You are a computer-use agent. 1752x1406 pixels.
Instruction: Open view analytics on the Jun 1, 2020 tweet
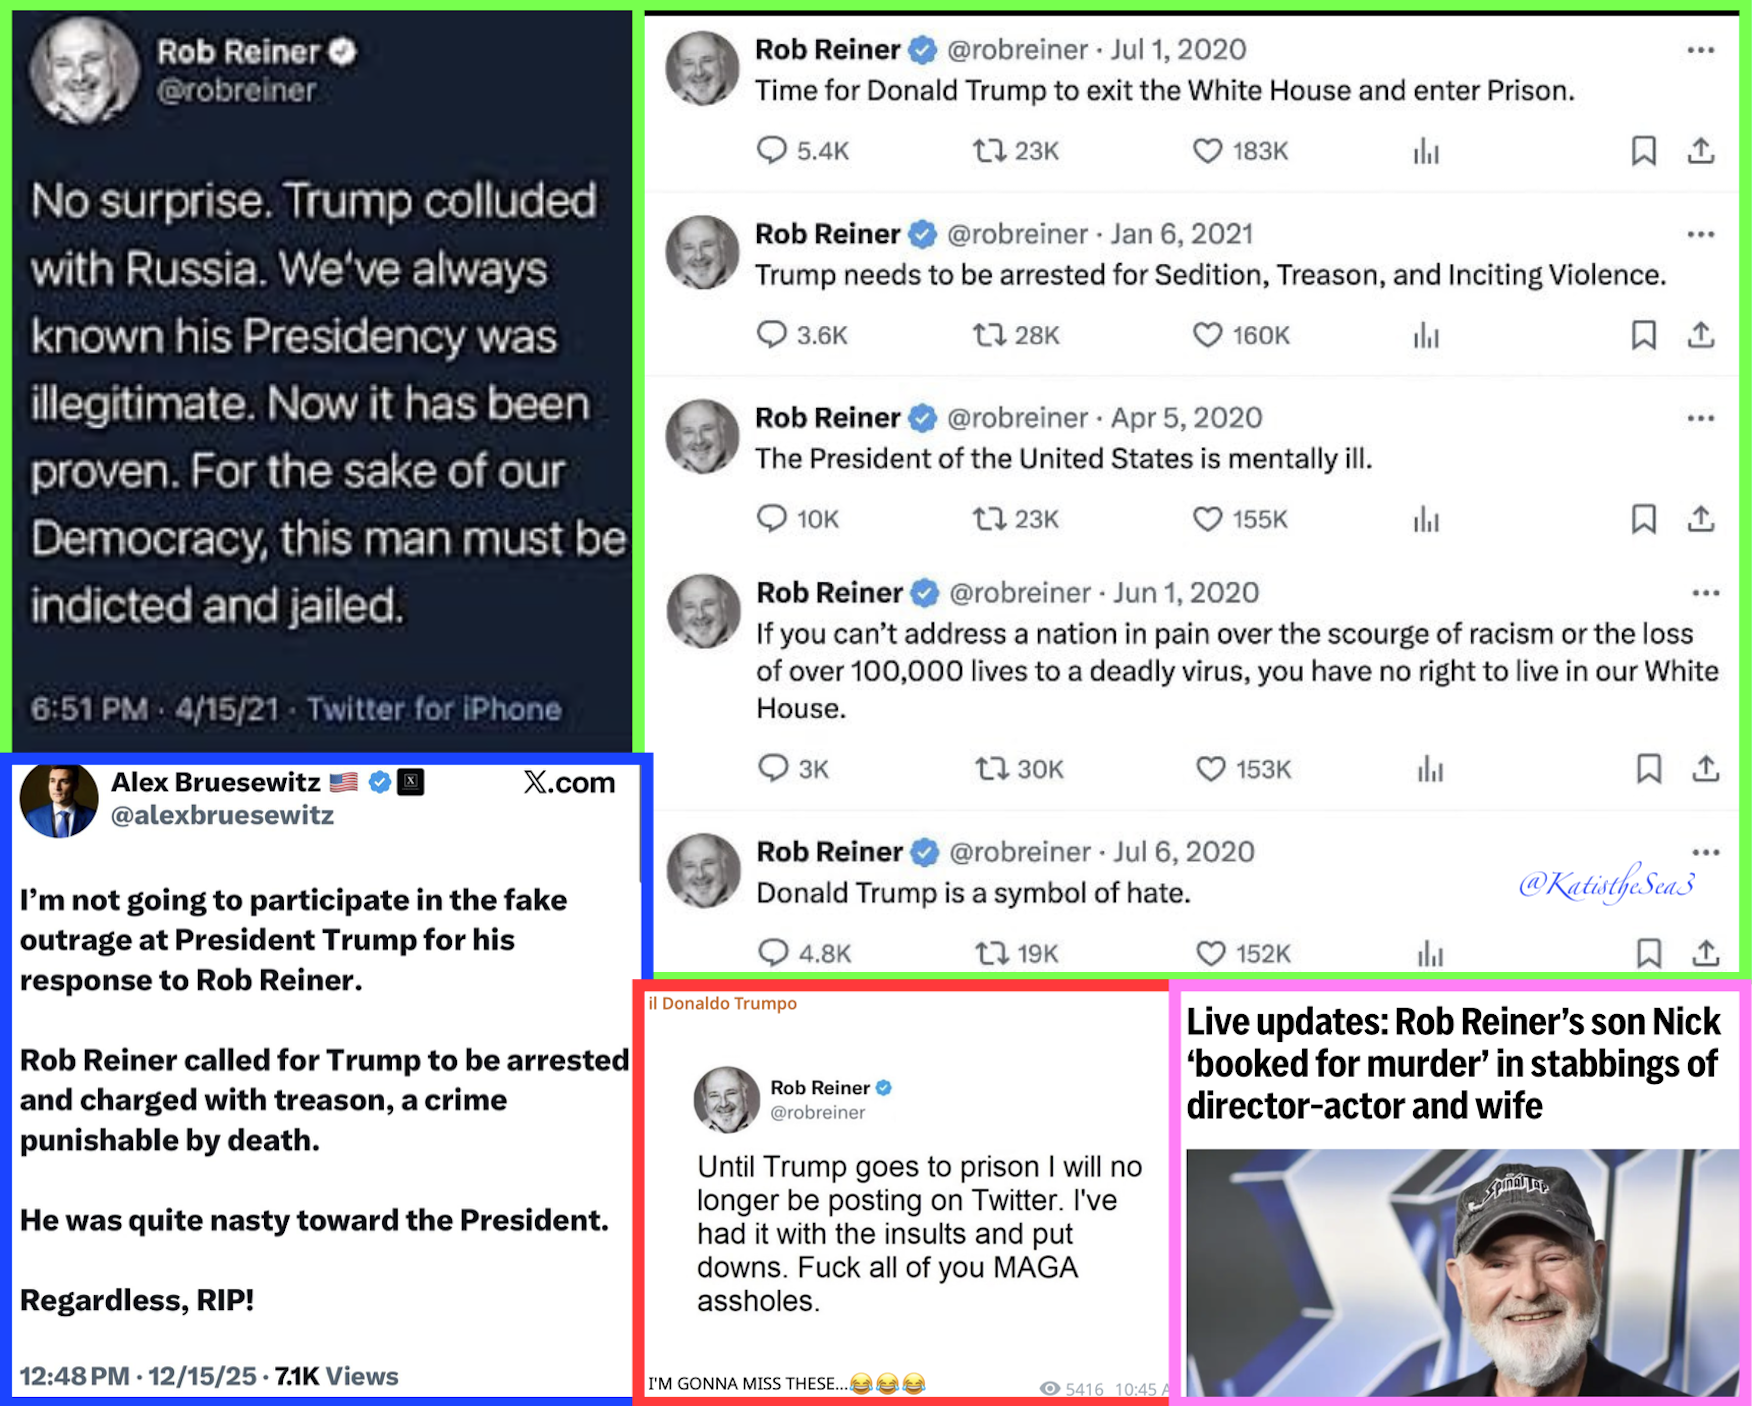point(1430,769)
